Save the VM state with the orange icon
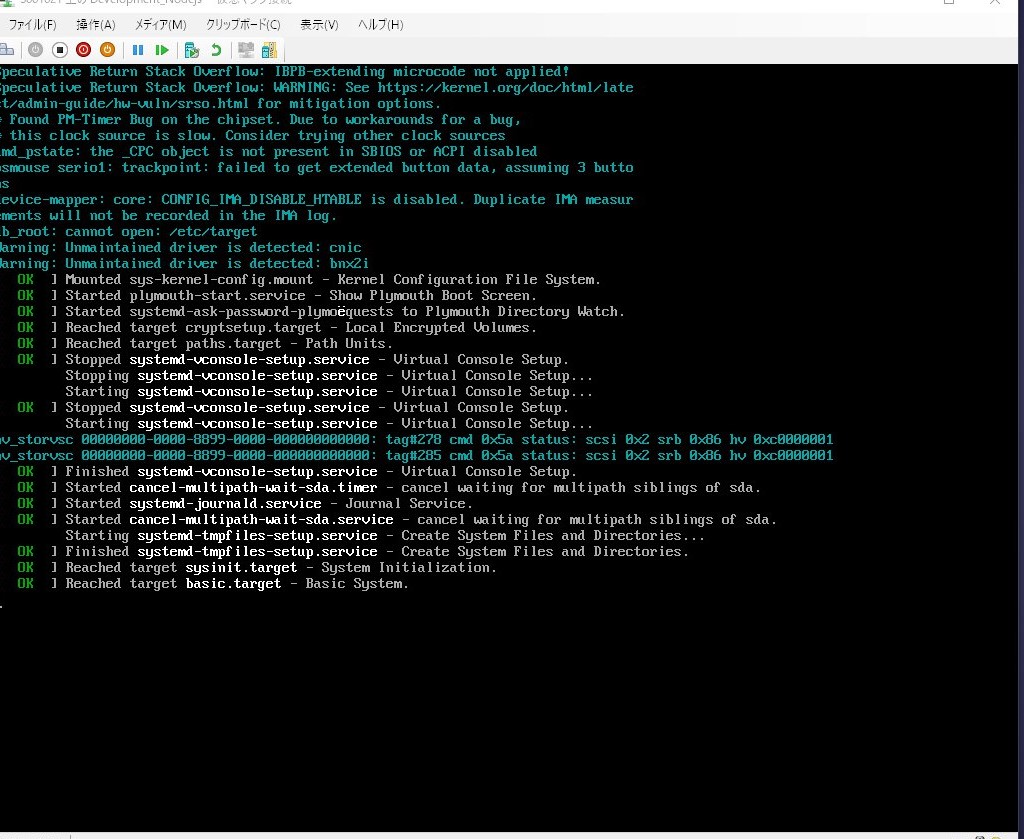Image resolution: width=1024 pixels, height=839 pixels. [x=107, y=49]
